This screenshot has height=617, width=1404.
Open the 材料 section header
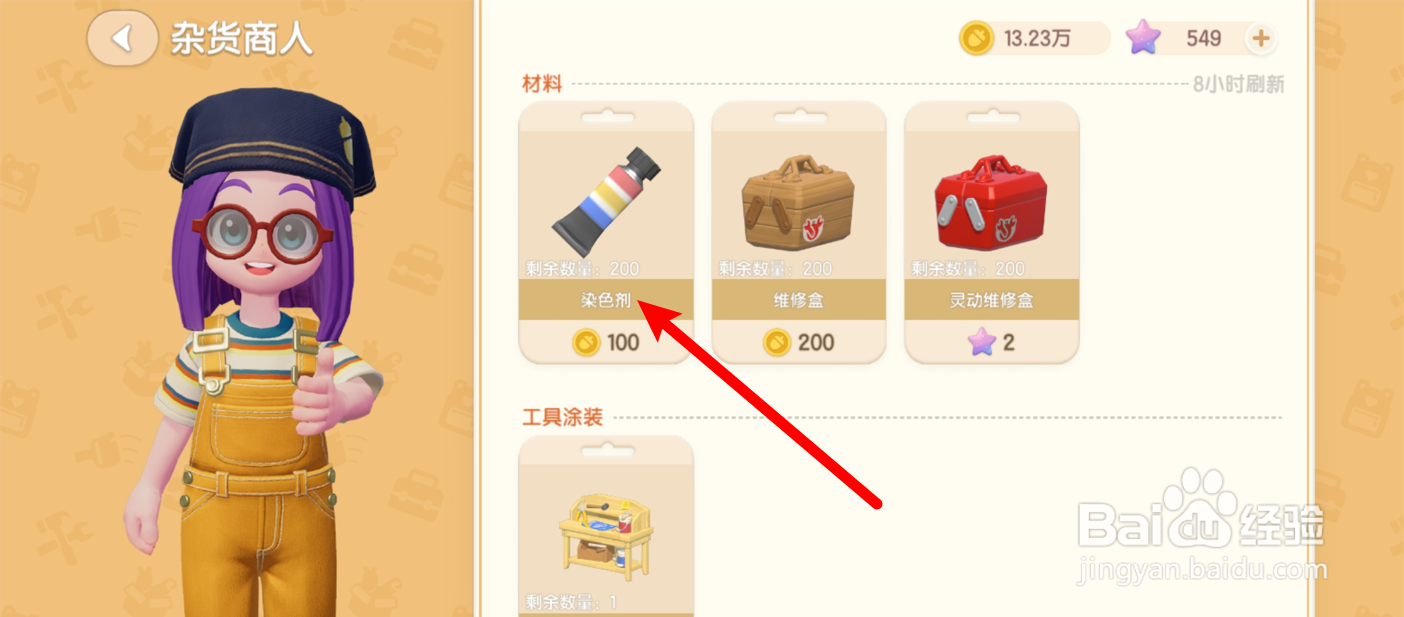click(x=542, y=84)
